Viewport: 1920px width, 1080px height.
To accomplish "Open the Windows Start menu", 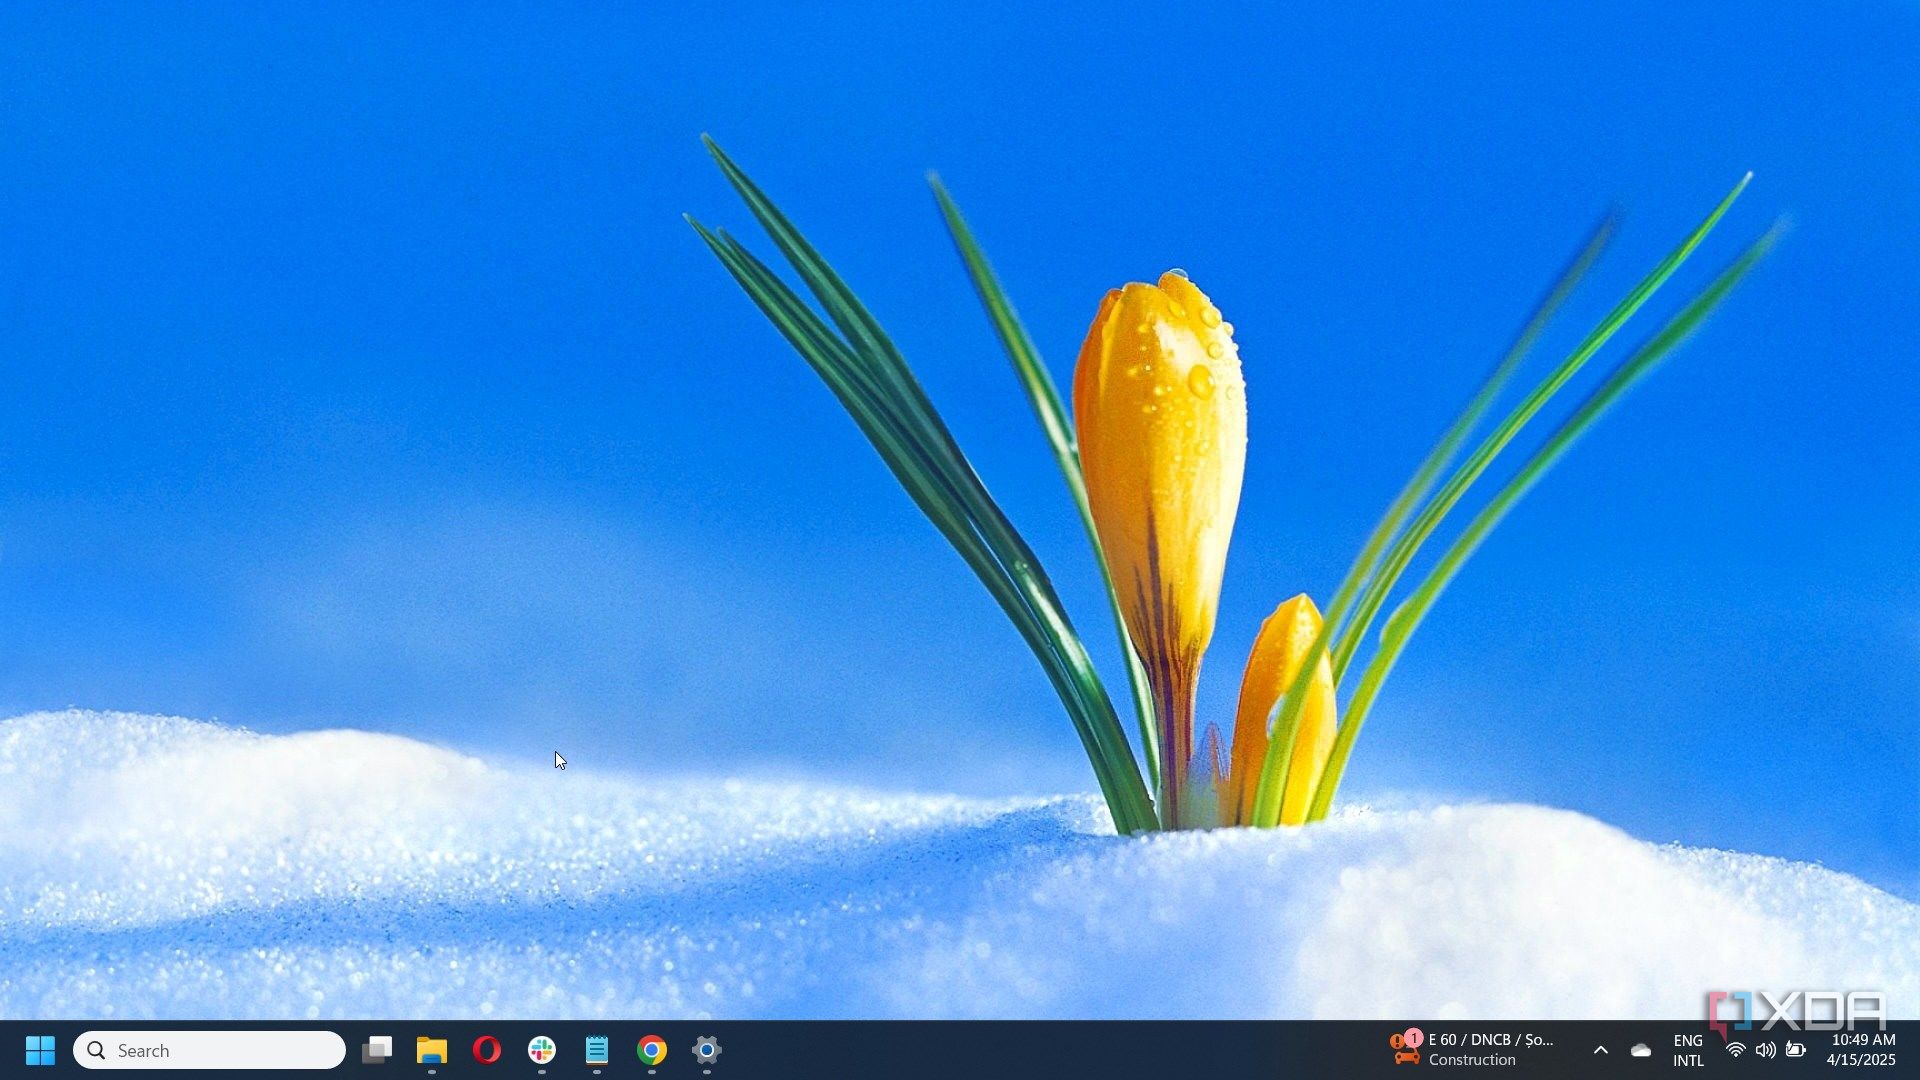I will pos(40,1050).
